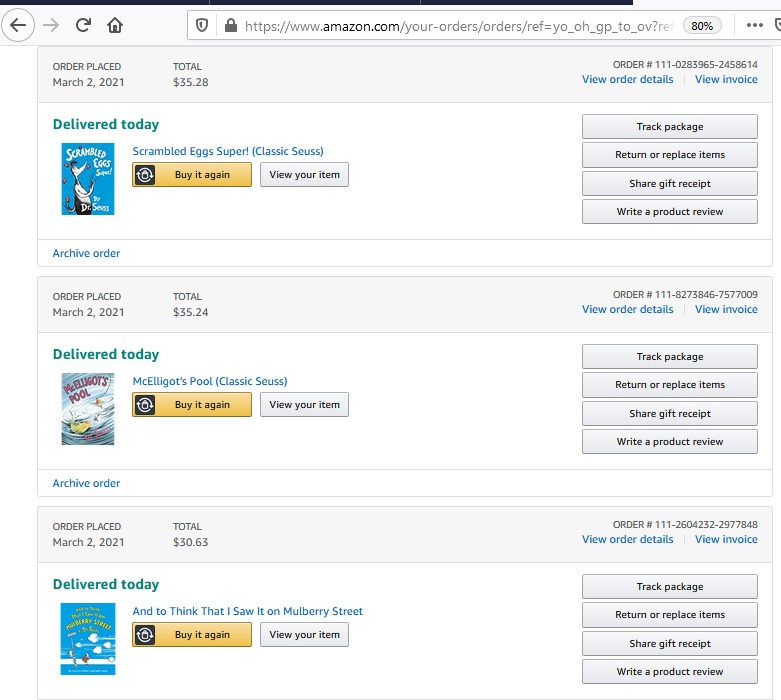
Task: Track package for Mulberry Street order
Action: tap(669, 587)
